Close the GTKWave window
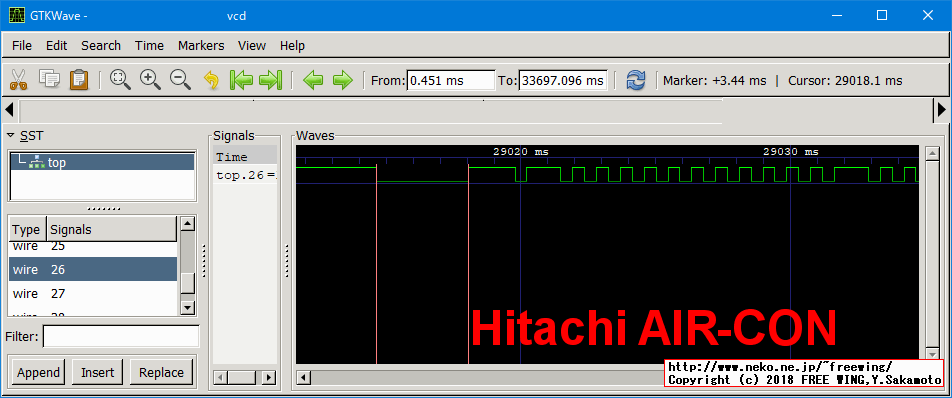 pos(928,15)
